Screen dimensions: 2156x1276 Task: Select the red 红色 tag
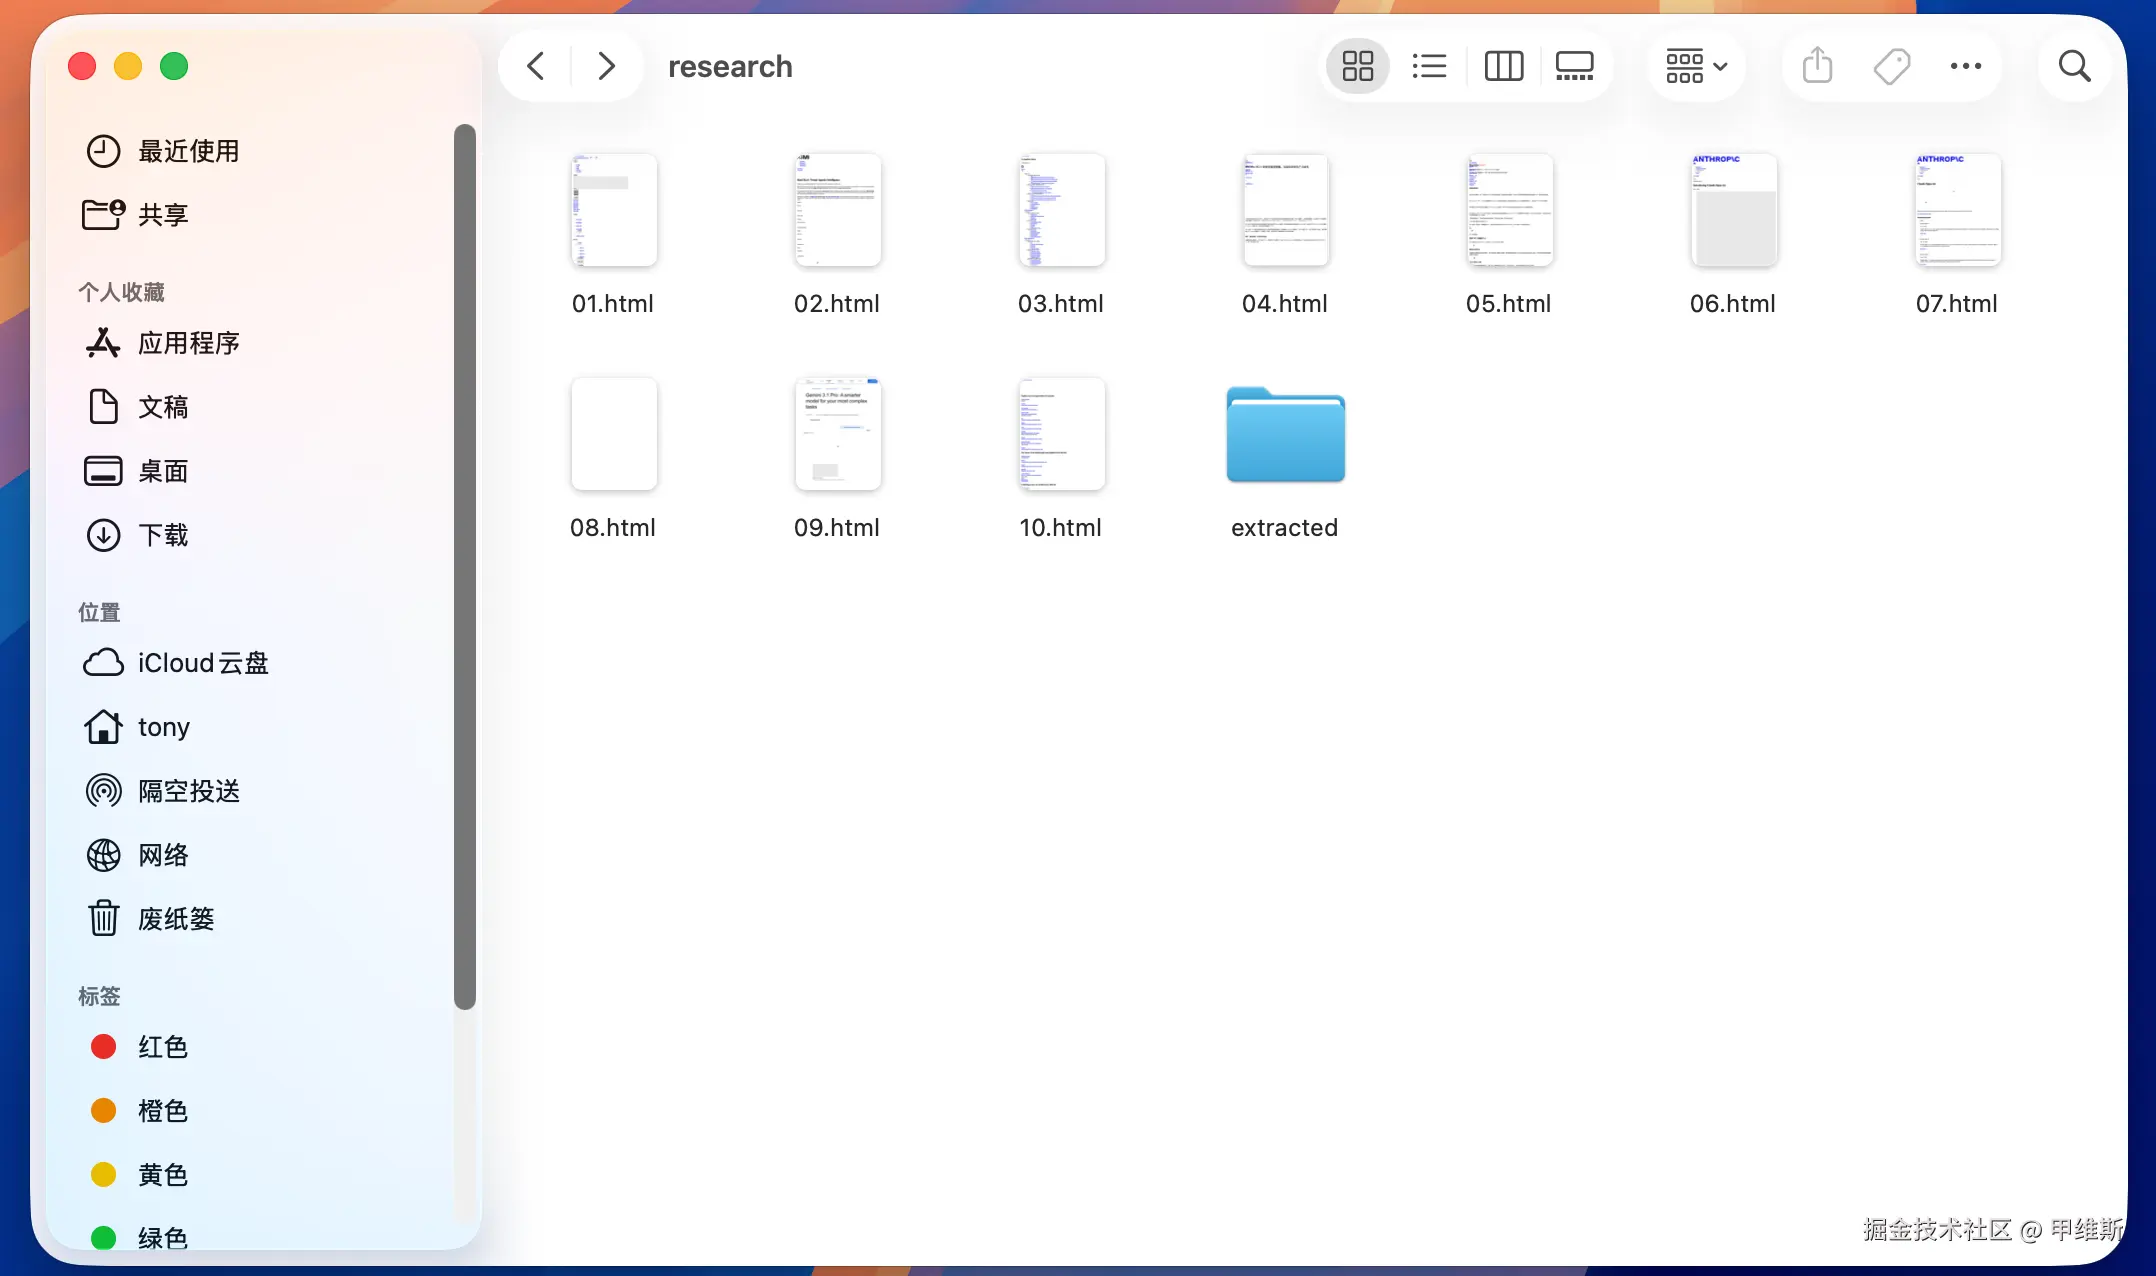[162, 1047]
